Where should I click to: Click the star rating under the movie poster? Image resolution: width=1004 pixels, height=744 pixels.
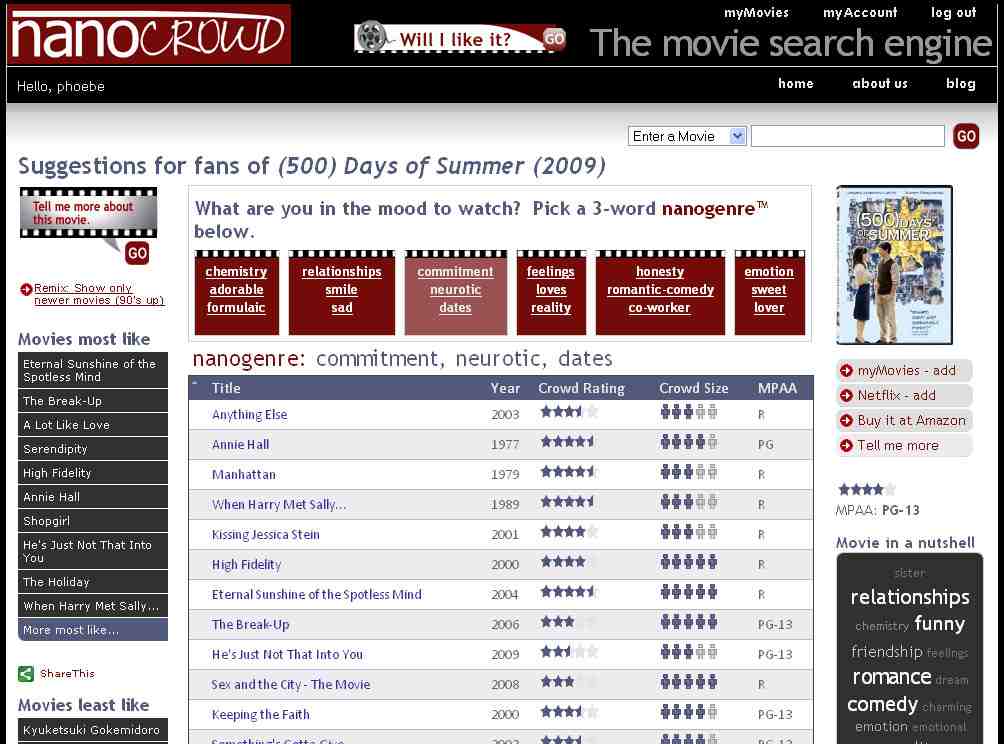(x=866, y=490)
